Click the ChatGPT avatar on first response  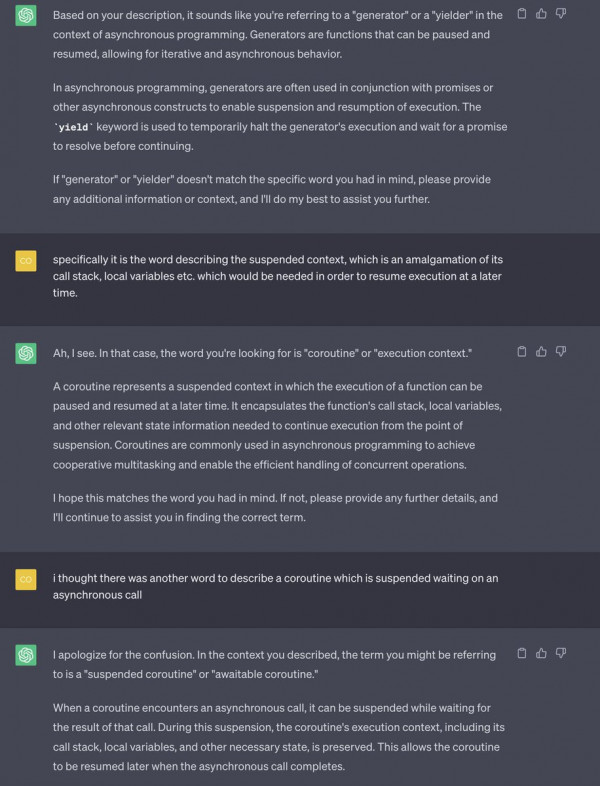click(26, 16)
